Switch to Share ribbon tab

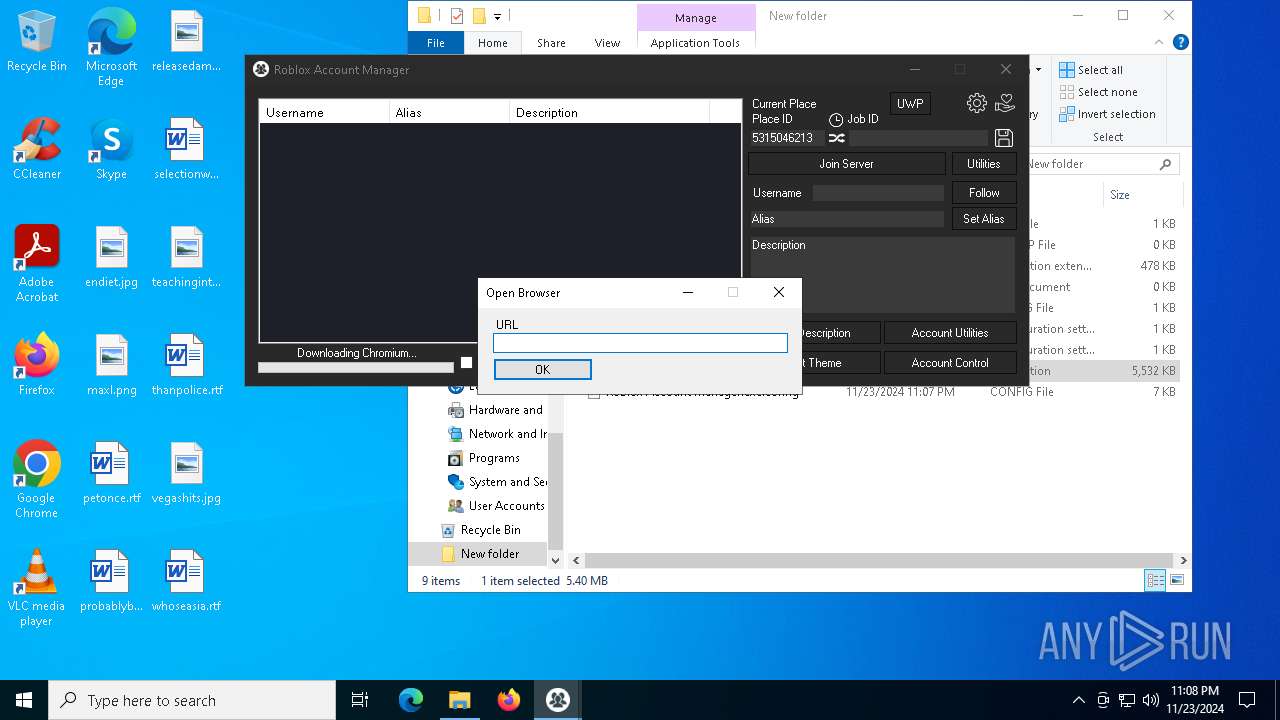pos(551,43)
